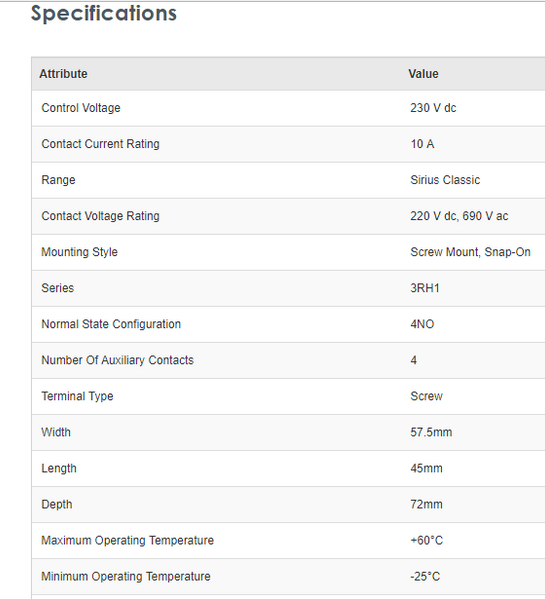Click the 3RH1 series value
Viewport: 545px width, 600px height.
tap(425, 288)
